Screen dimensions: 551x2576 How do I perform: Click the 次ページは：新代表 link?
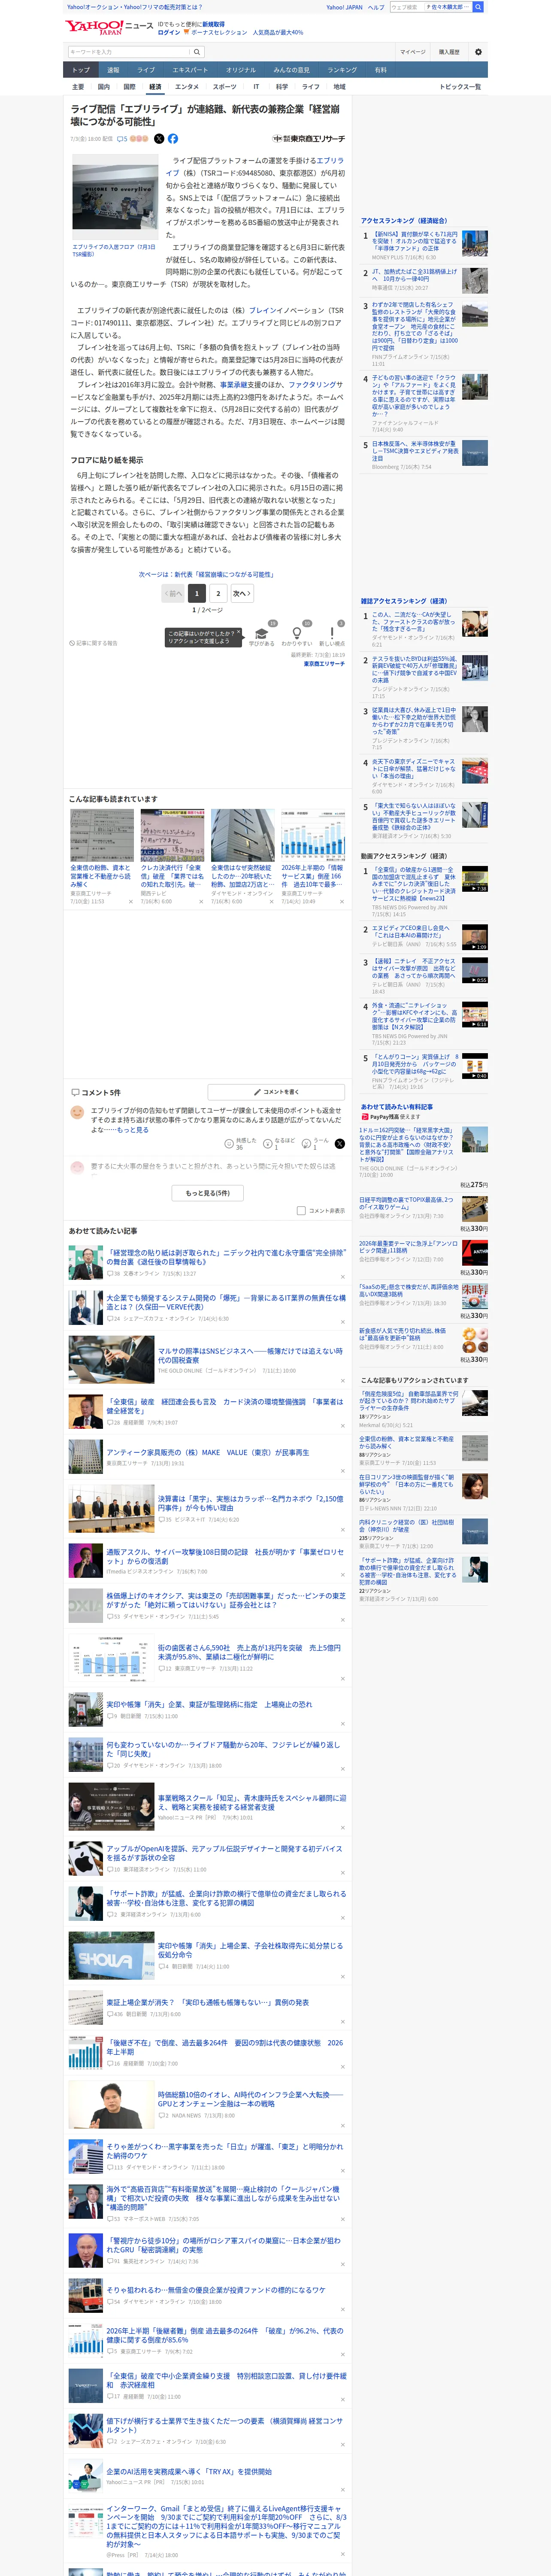coord(206,574)
